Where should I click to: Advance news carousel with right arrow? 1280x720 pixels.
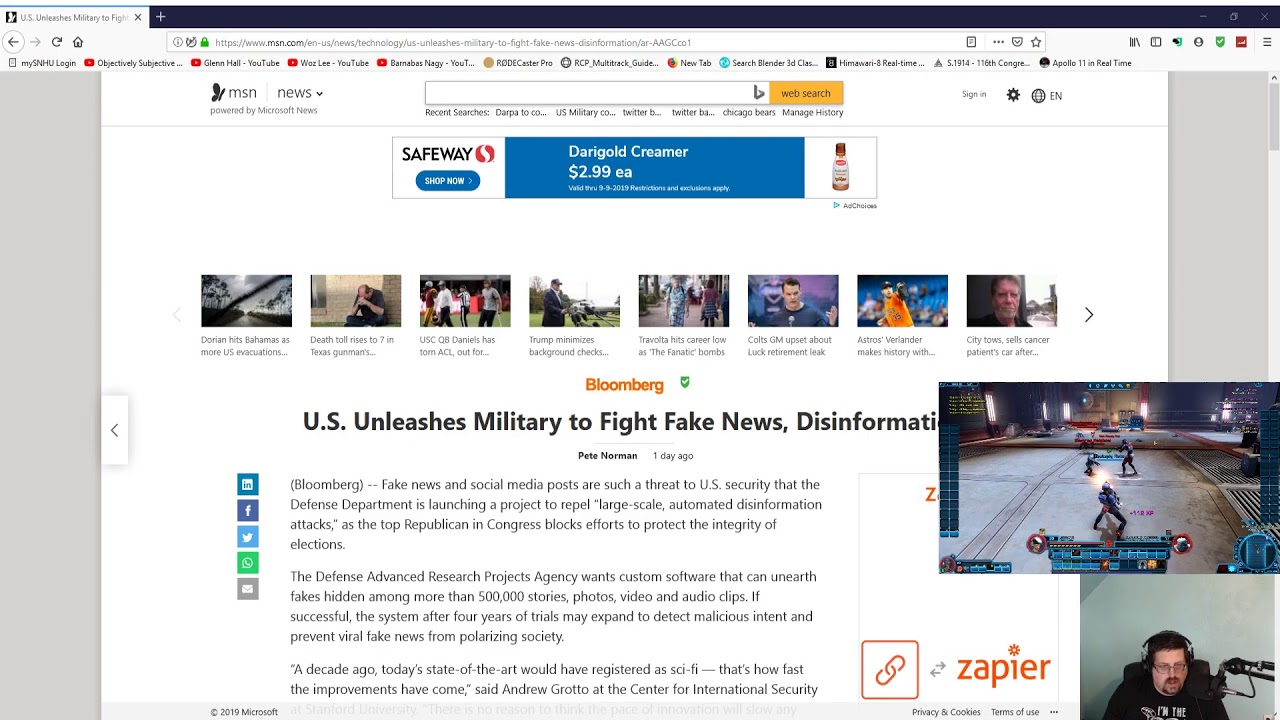(x=1089, y=315)
